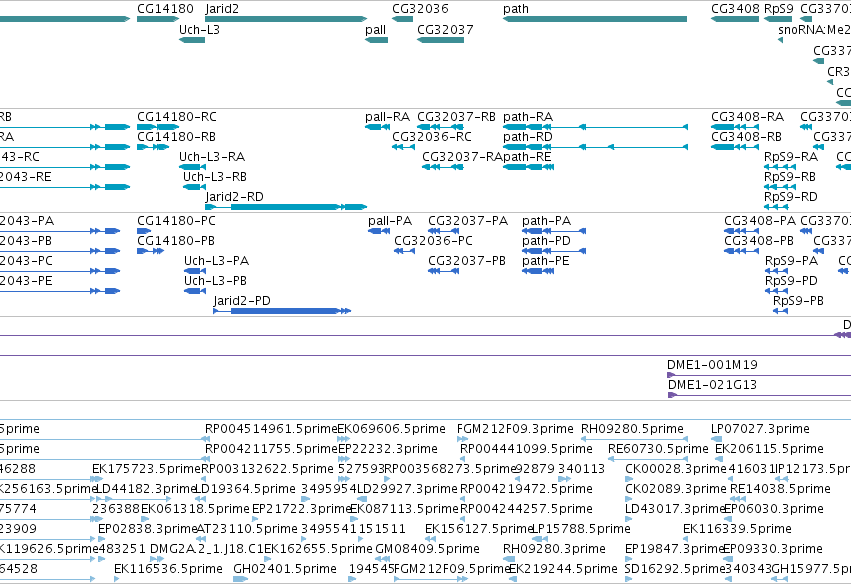Select protein Uch-L3-PB

(x=195, y=291)
